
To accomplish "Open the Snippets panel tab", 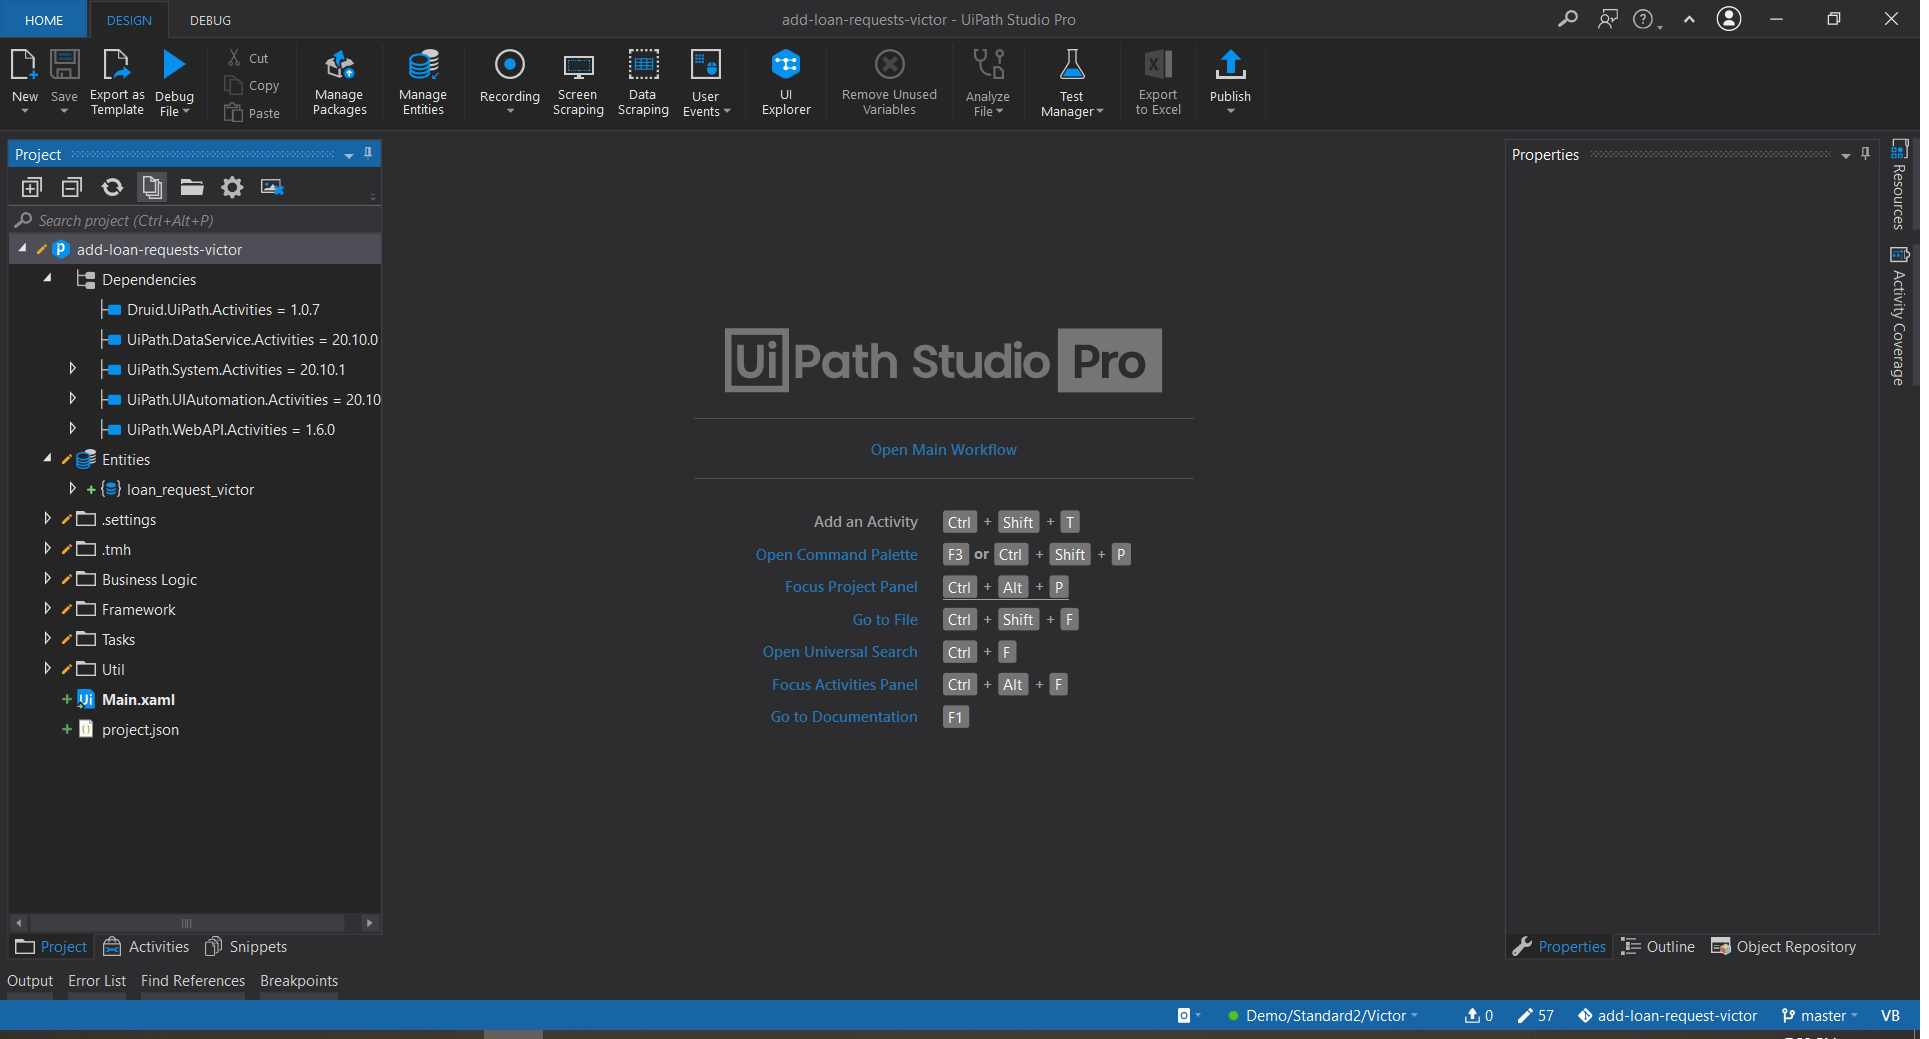I will click(x=246, y=947).
